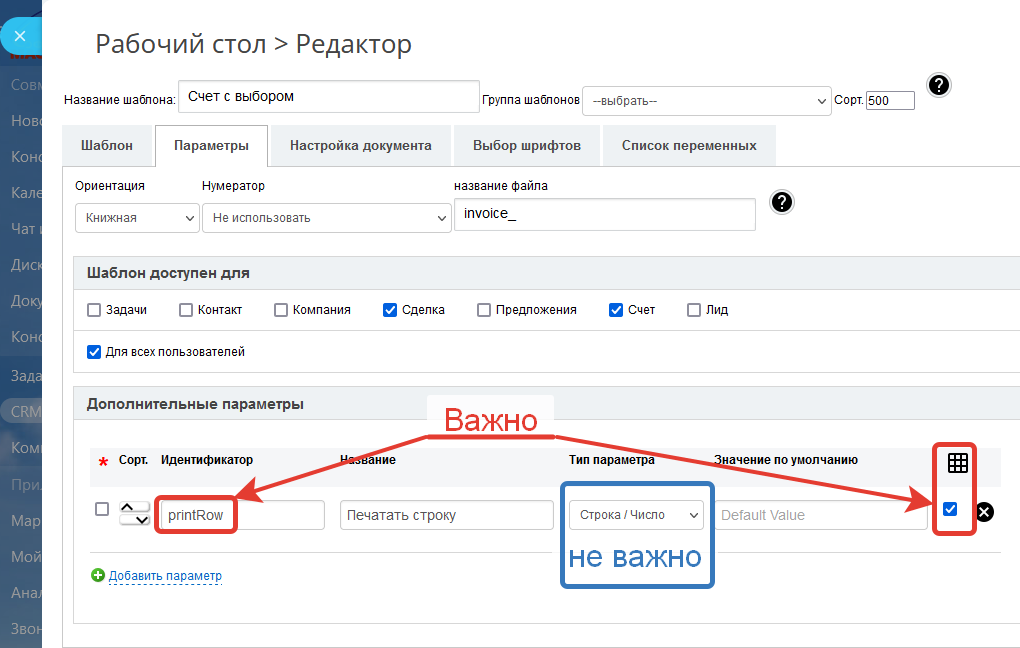This screenshot has width=1020, height=648.
Task: Select the printRow row checkbox
Action: click(102, 509)
